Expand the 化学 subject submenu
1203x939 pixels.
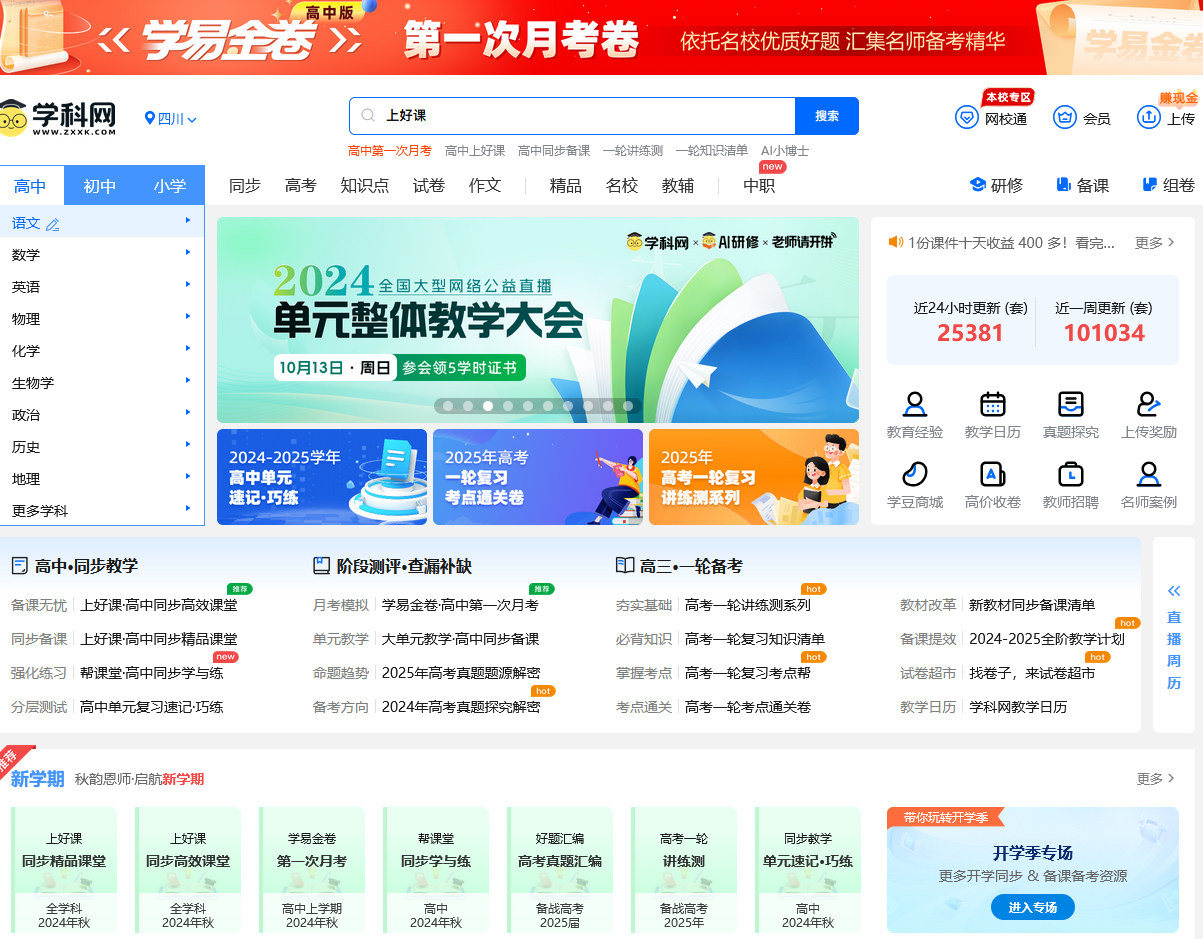pos(187,349)
